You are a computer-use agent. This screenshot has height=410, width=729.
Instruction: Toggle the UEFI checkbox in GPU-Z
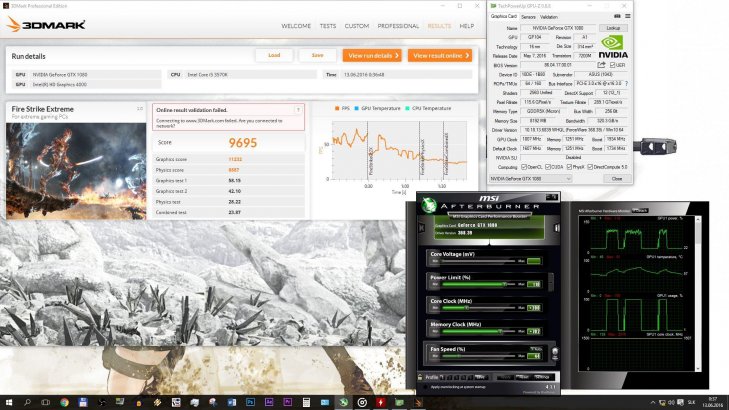(611, 65)
